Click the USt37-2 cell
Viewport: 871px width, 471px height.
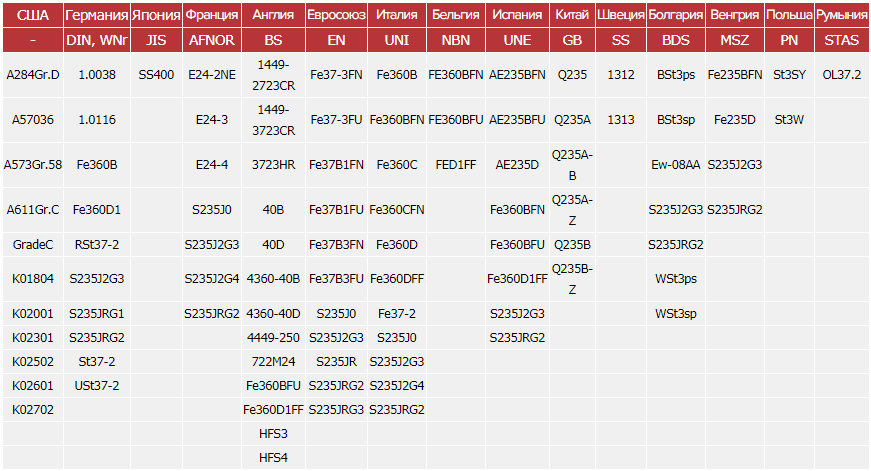click(x=97, y=385)
